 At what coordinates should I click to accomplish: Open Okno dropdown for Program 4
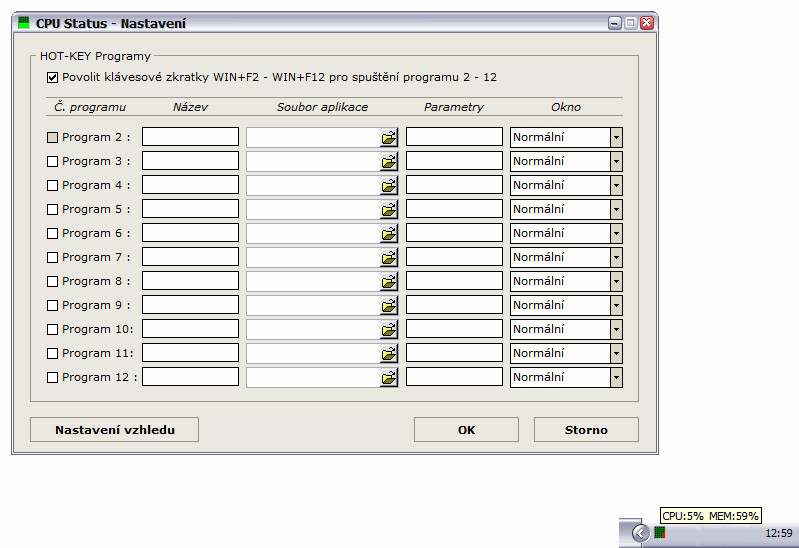tap(616, 186)
